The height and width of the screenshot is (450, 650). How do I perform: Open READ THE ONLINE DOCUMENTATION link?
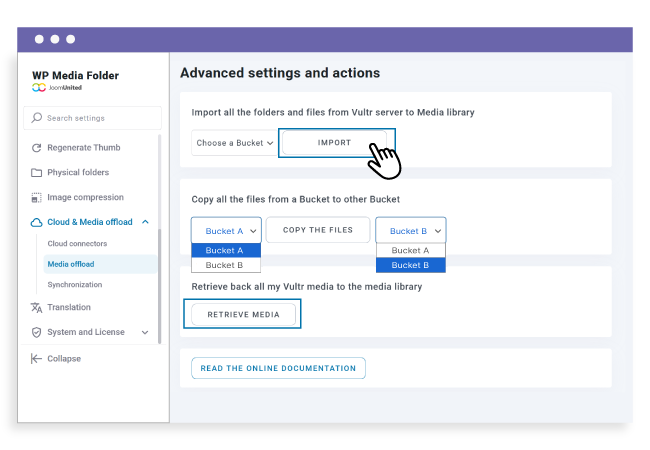[x=279, y=368]
